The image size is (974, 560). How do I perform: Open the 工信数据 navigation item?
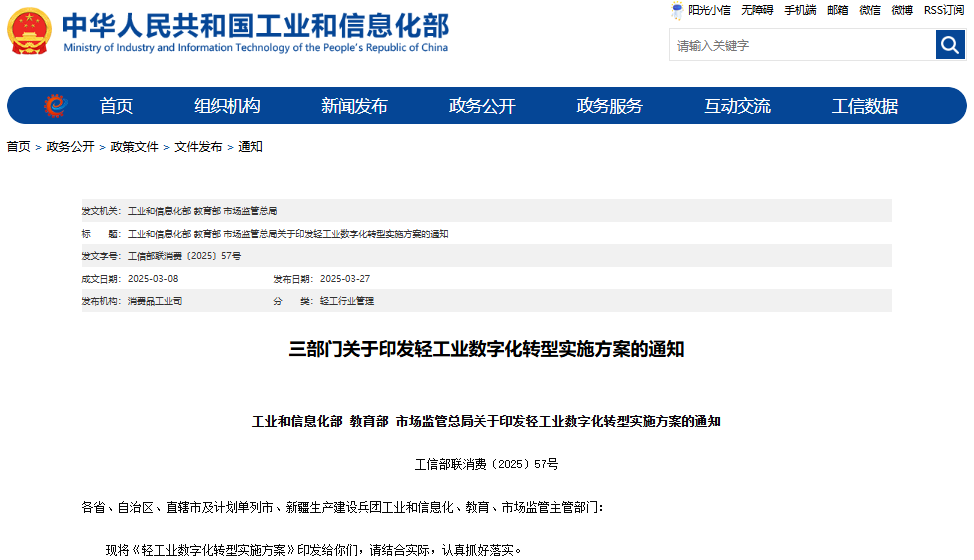click(x=865, y=106)
